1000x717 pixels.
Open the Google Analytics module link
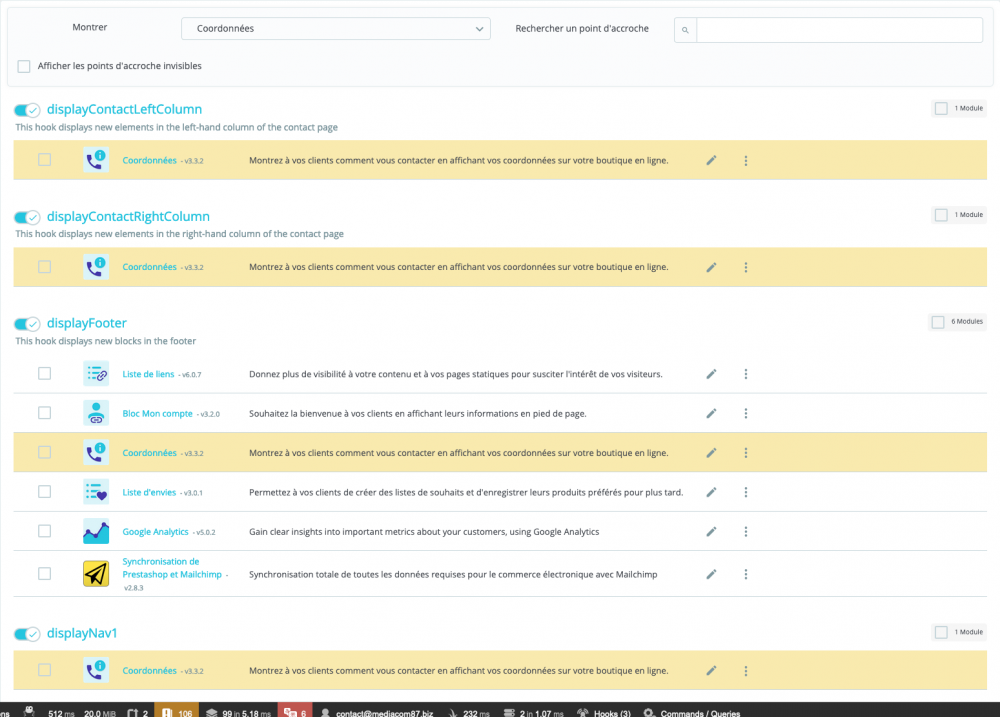[156, 531]
